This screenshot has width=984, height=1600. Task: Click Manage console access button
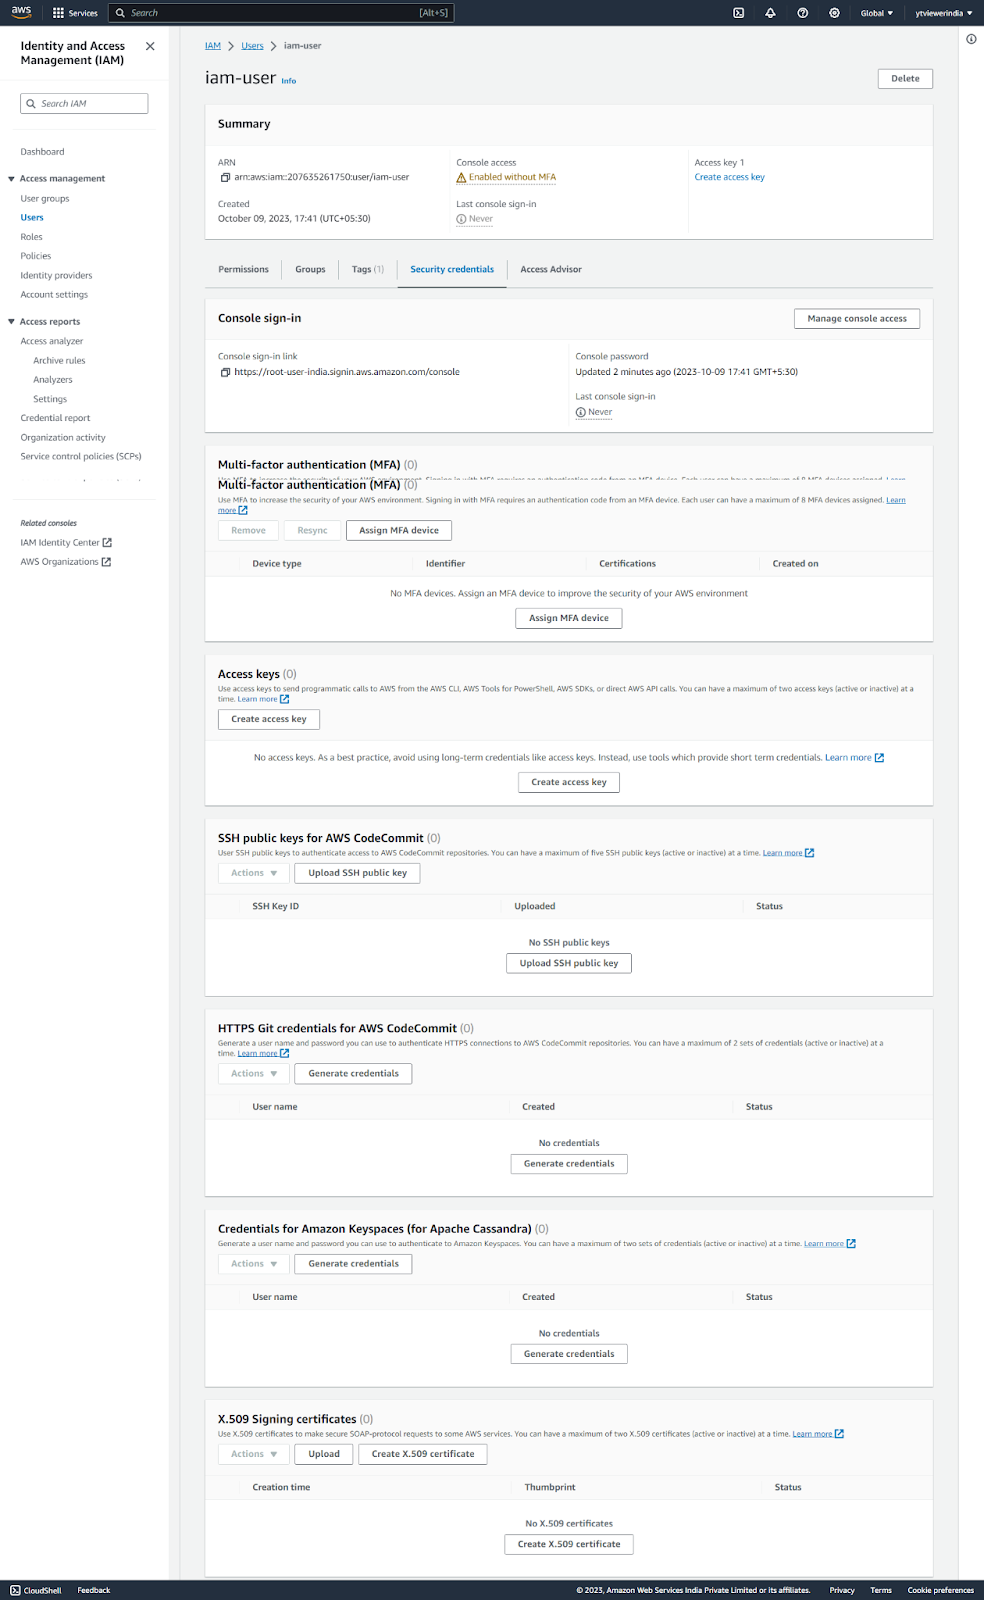tap(857, 318)
